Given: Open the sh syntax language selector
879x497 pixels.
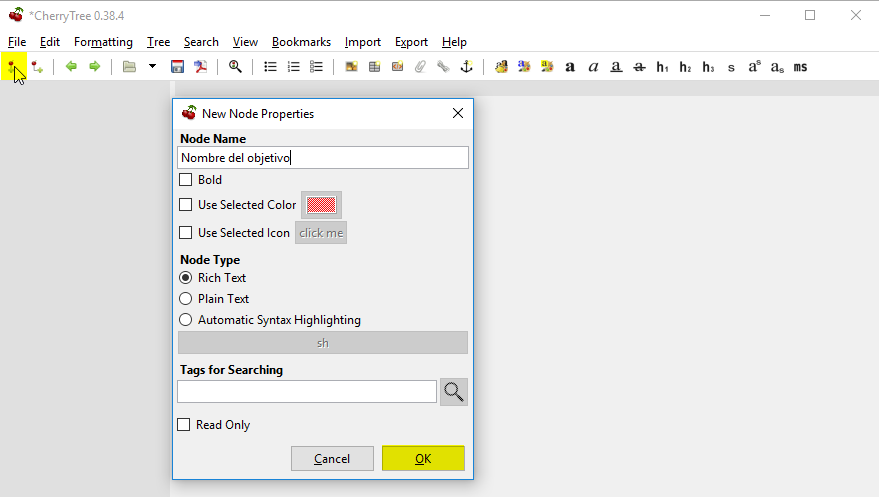Looking at the screenshot, I should pos(322,343).
